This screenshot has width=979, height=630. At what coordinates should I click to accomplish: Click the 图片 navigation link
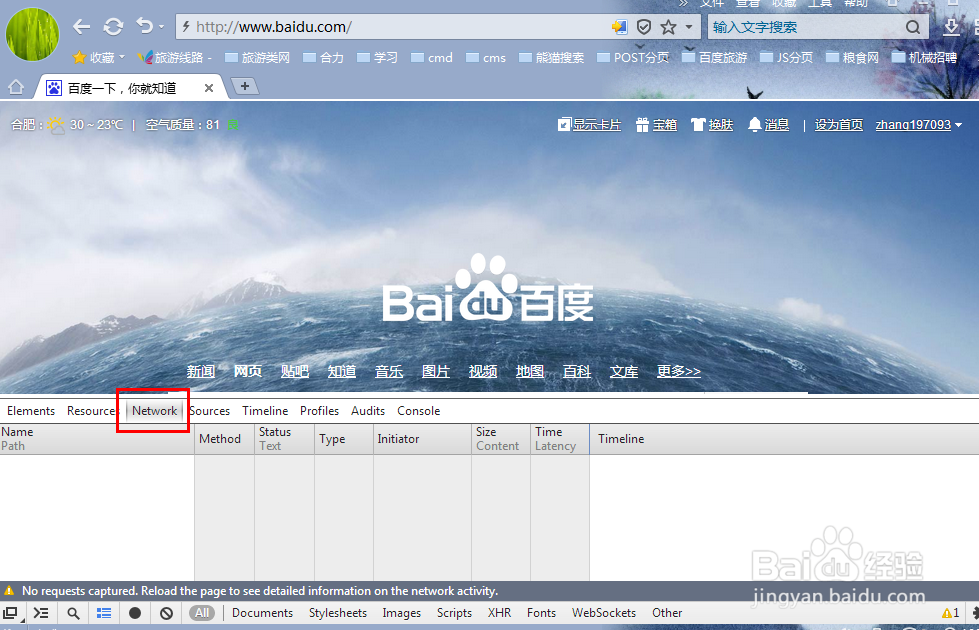(x=436, y=372)
